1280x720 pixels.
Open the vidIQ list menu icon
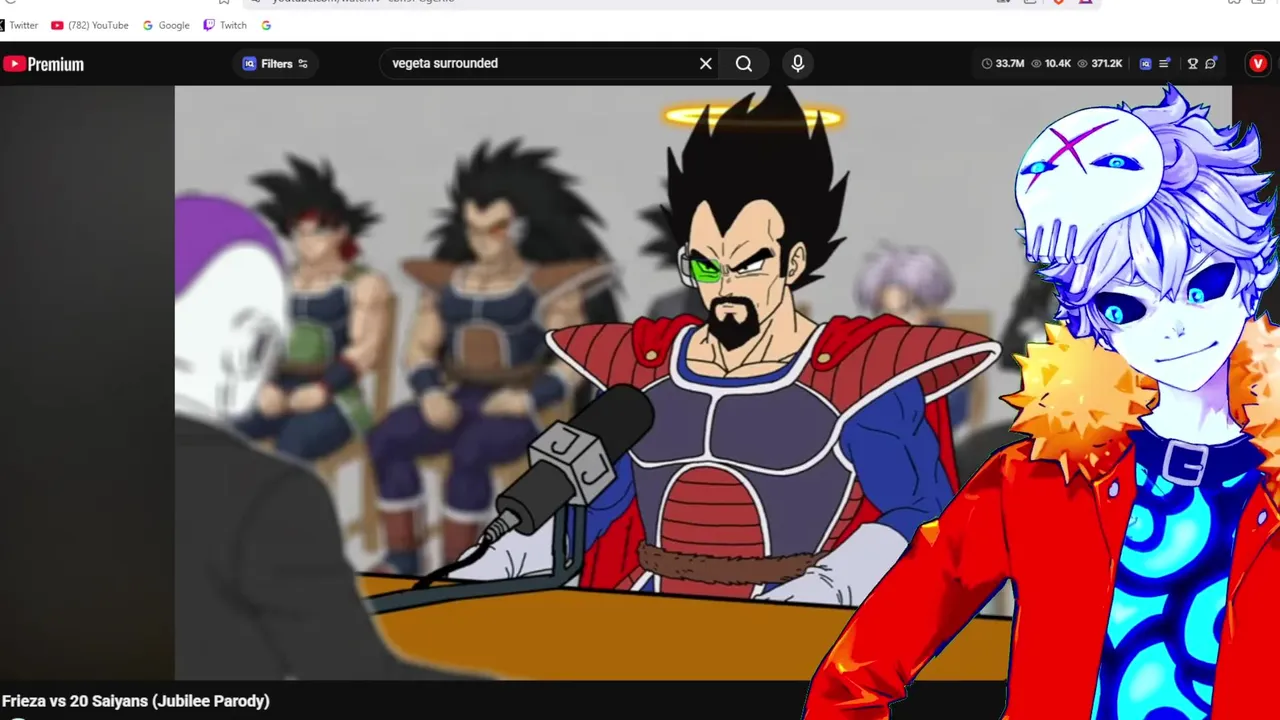(1165, 63)
